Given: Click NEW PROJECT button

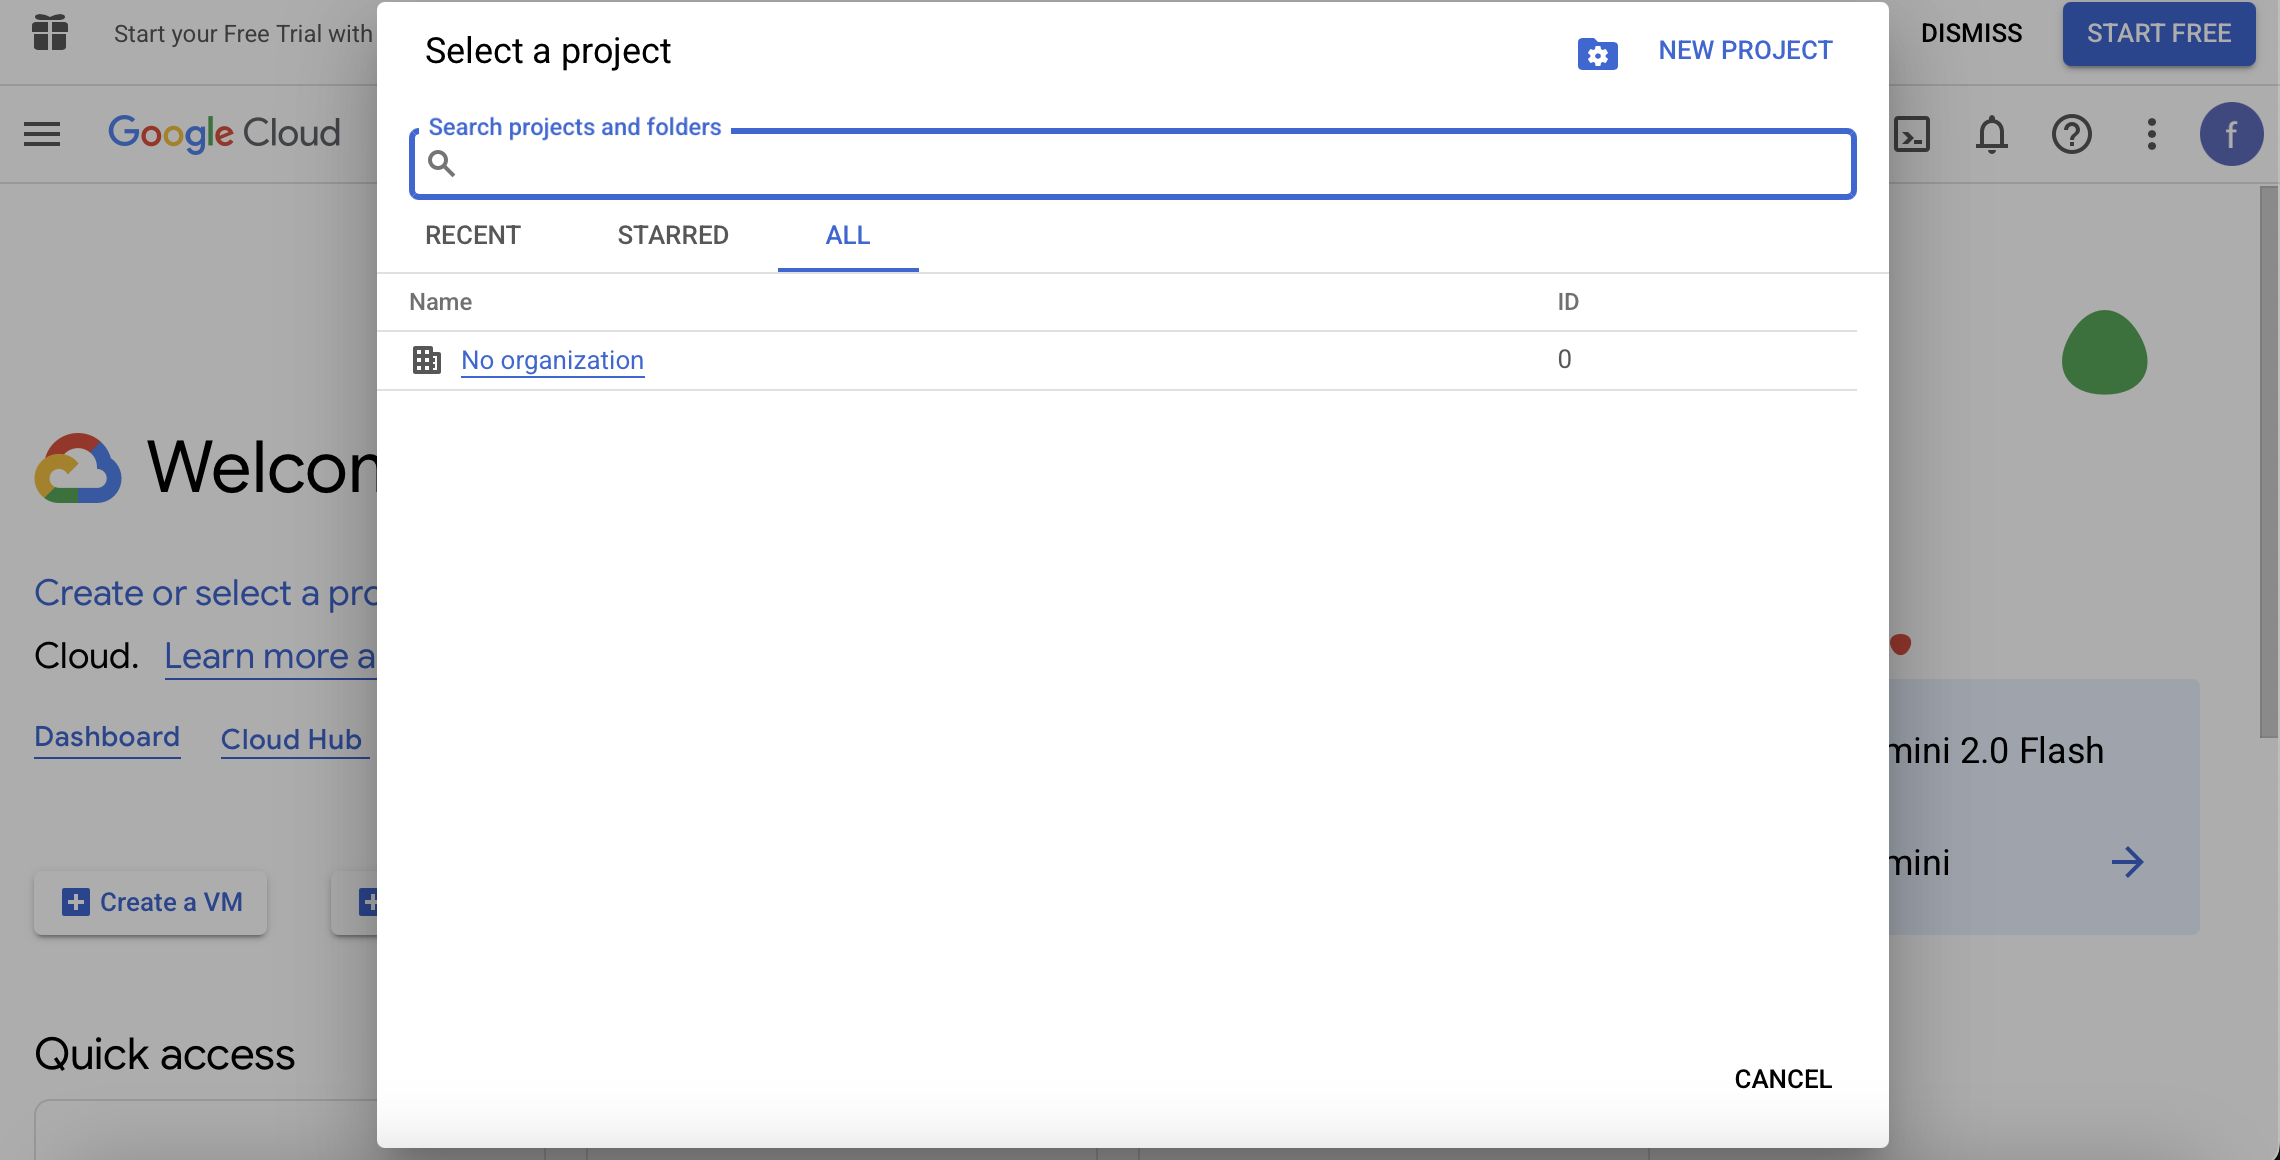Looking at the screenshot, I should click(1745, 50).
